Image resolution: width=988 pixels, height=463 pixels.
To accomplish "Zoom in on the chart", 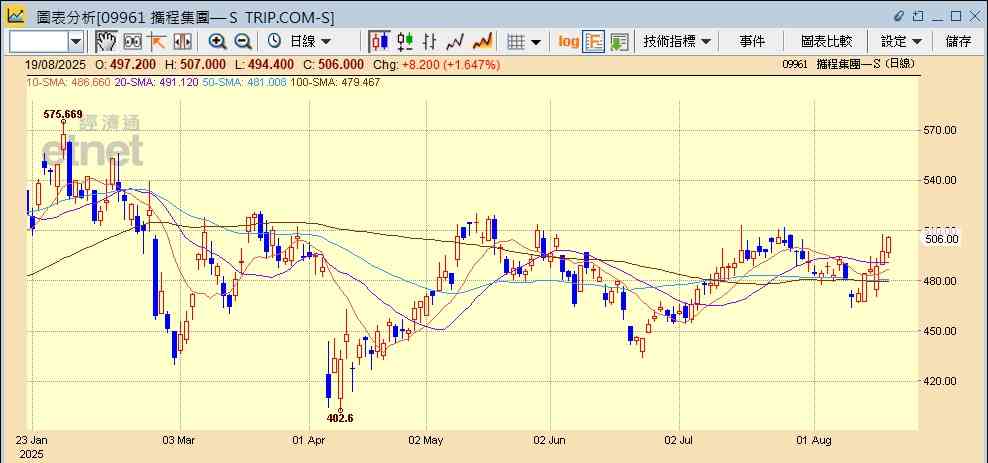I will tap(217, 42).
